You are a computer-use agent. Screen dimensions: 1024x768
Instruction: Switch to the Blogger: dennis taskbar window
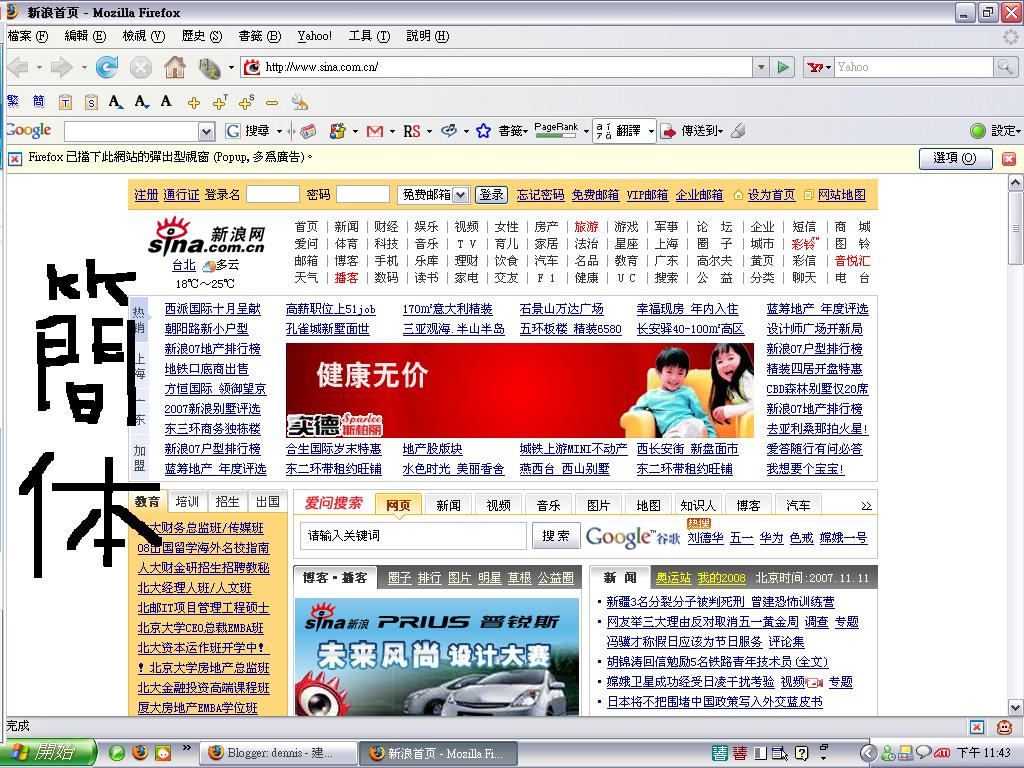278,753
